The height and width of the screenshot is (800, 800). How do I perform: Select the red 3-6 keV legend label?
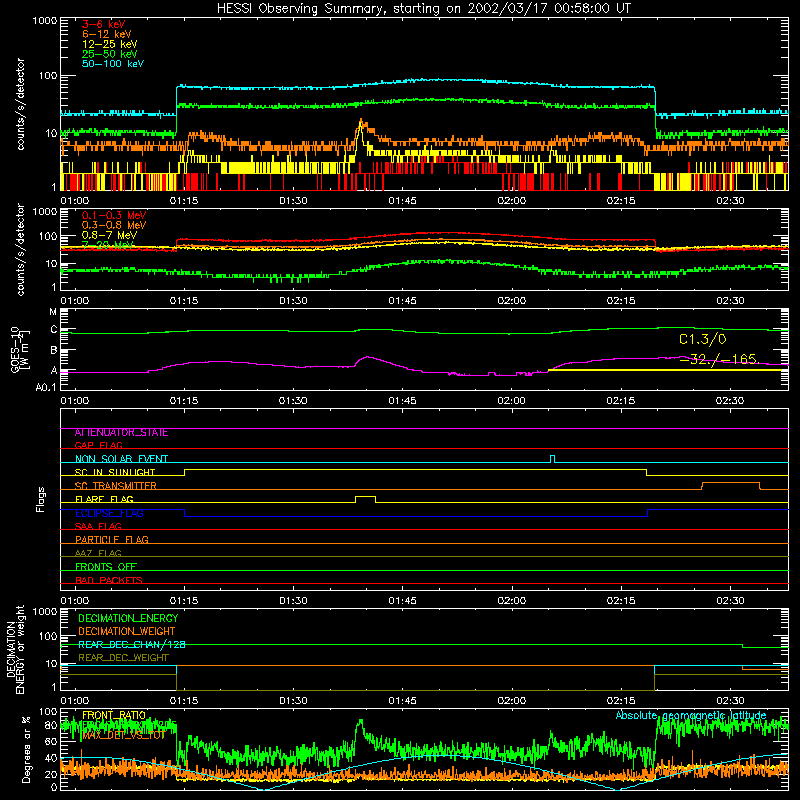[x=104, y=24]
